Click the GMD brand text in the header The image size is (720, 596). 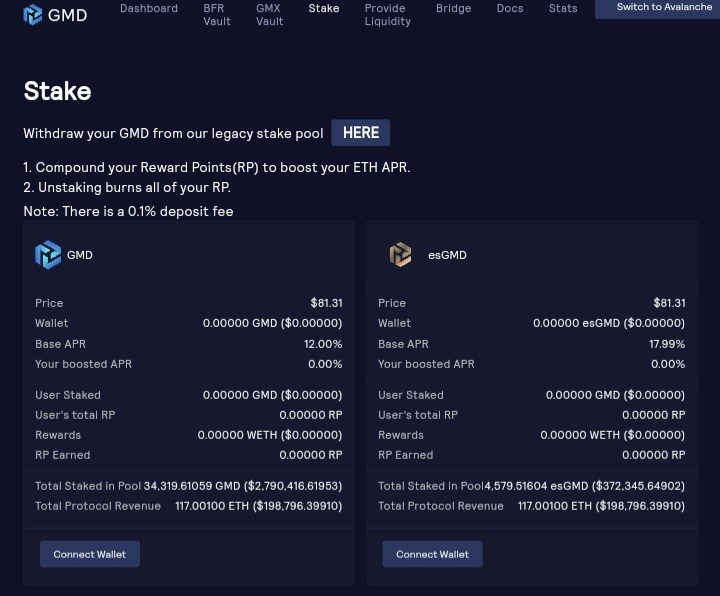pyautogui.click(x=68, y=15)
